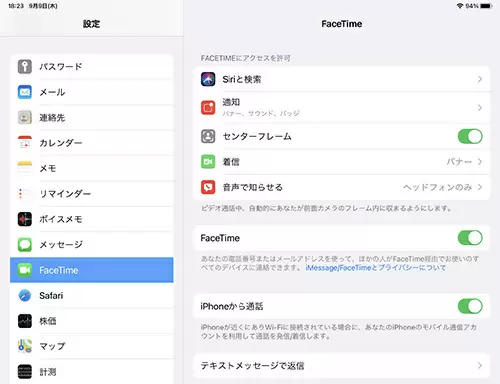This screenshot has width=500, height=384.
Task: Tap the 9月9日(木) date in status bar
Action: click(43, 6)
